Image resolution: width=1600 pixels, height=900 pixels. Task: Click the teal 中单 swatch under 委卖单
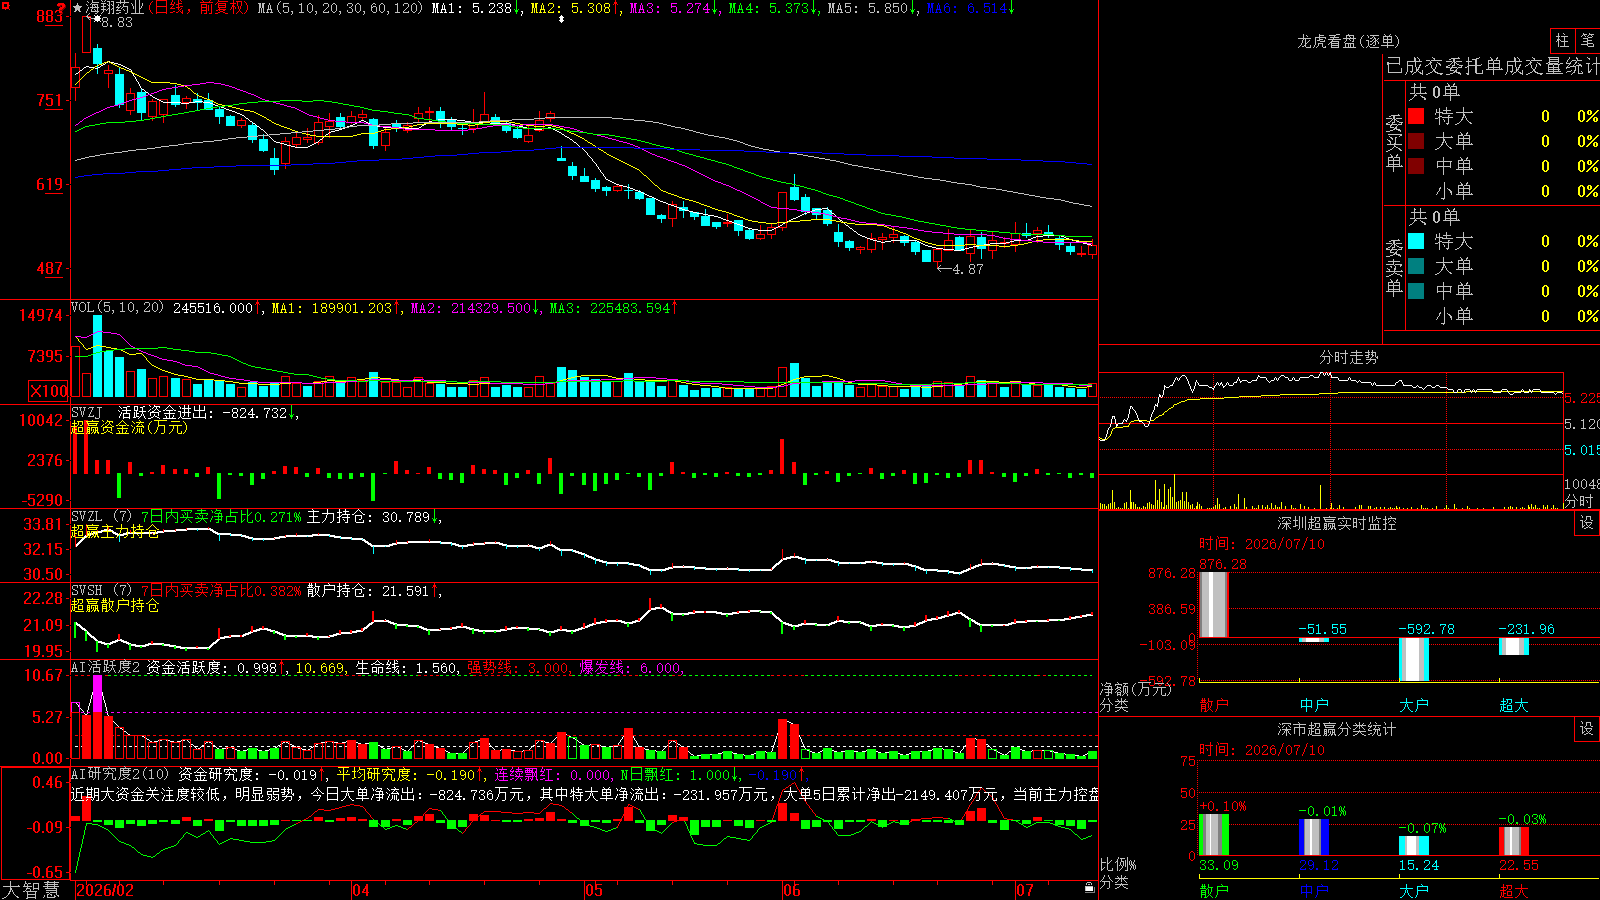(1416, 291)
